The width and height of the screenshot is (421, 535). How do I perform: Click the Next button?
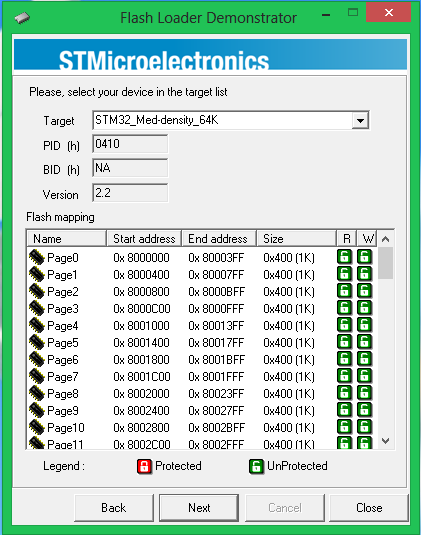(x=199, y=508)
